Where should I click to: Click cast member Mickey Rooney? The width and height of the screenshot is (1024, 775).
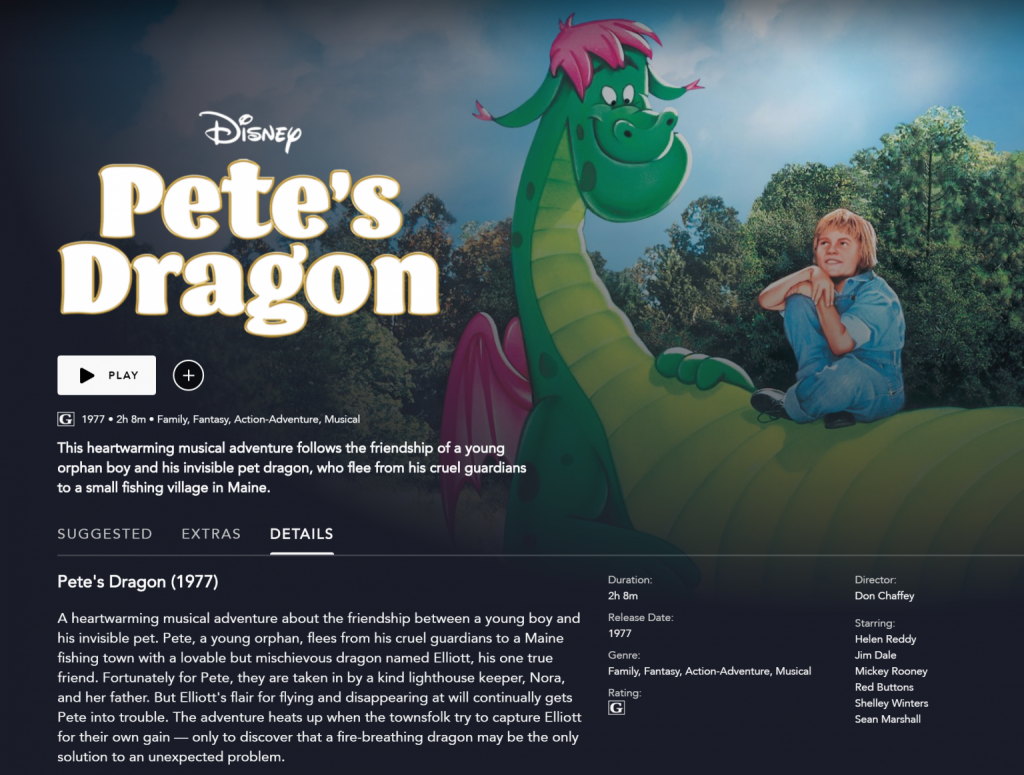pos(891,671)
